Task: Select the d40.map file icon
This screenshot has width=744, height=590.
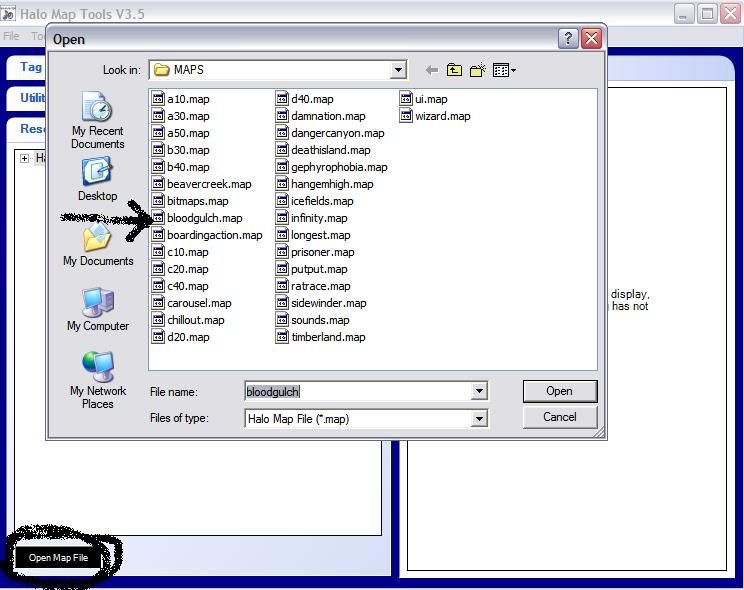Action: click(x=282, y=99)
